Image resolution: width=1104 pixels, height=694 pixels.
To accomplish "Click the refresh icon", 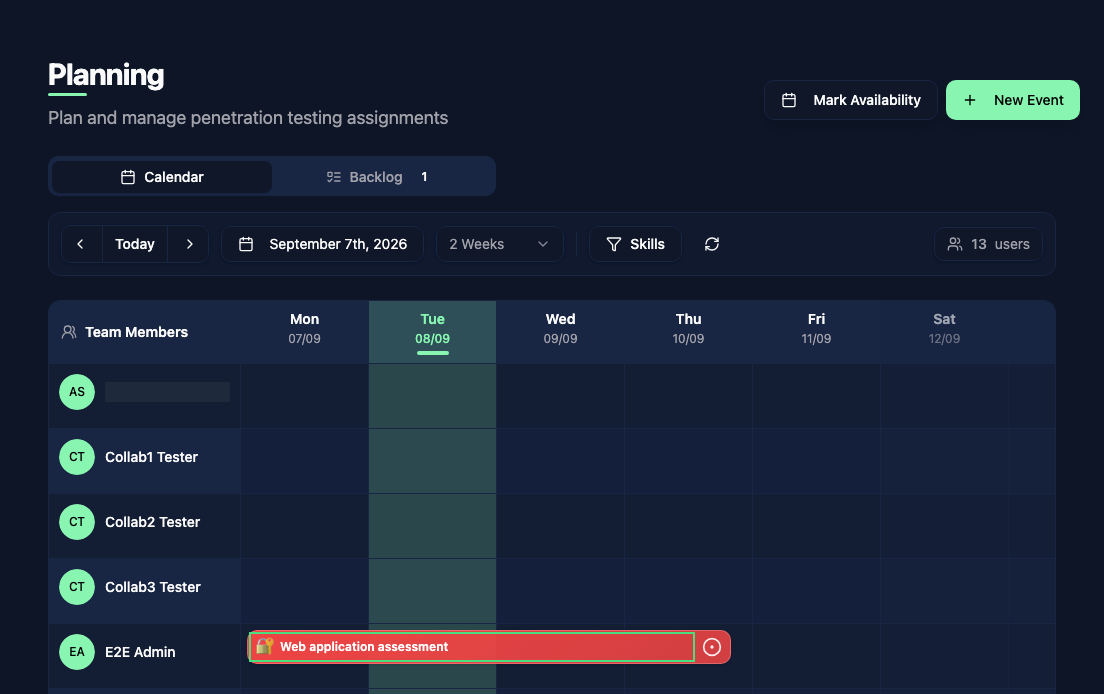I will point(712,244).
